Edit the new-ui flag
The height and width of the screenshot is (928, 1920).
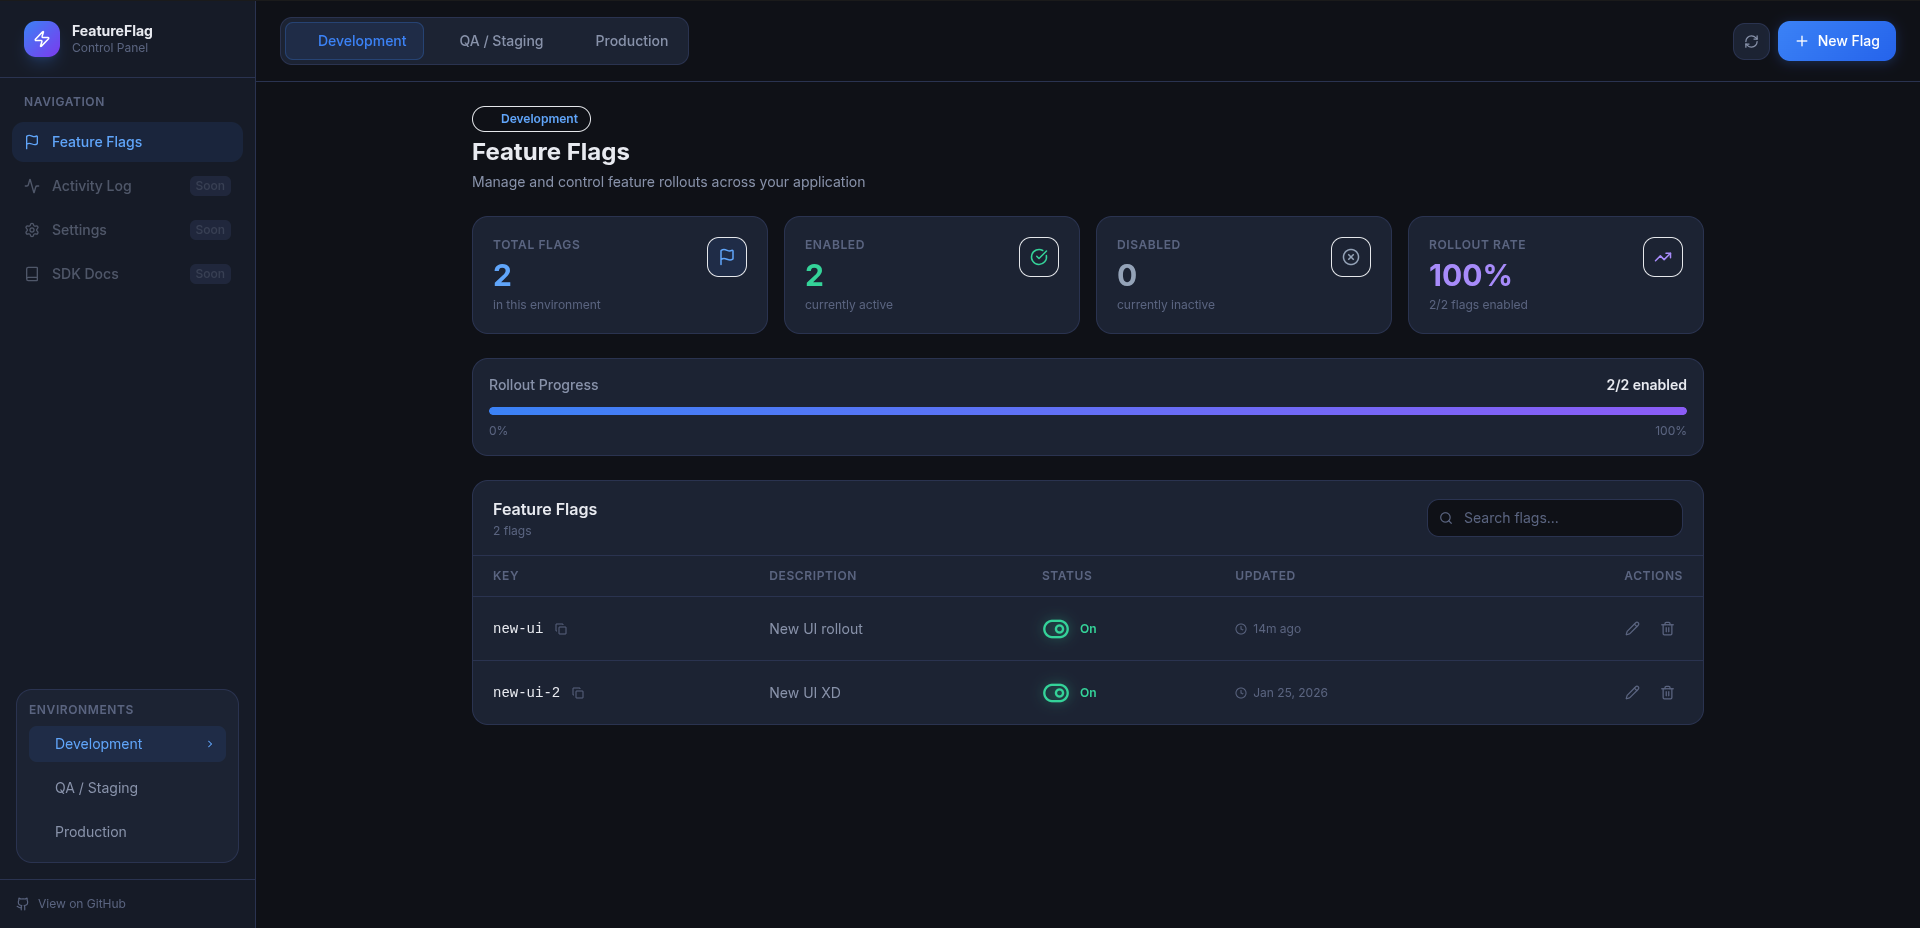(1632, 629)
